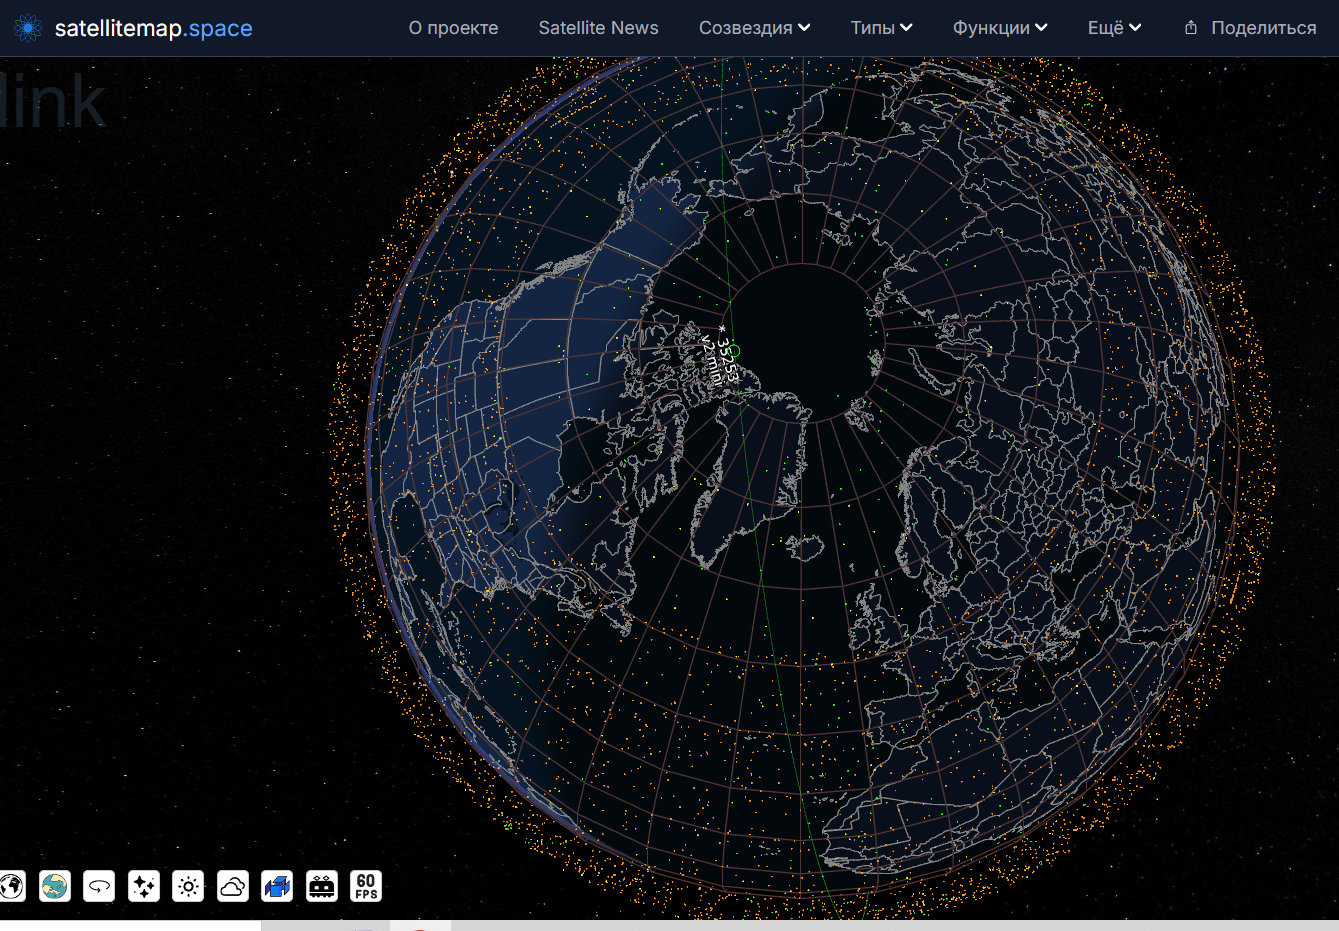Open the О проекте page

pos(453,28)
